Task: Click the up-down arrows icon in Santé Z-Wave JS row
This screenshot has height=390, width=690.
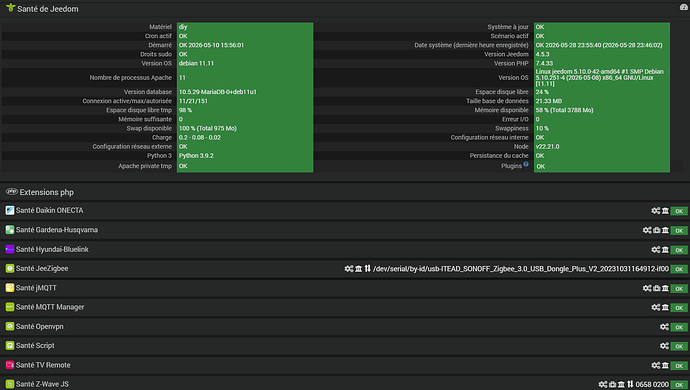Action: [x=630, y=384]
